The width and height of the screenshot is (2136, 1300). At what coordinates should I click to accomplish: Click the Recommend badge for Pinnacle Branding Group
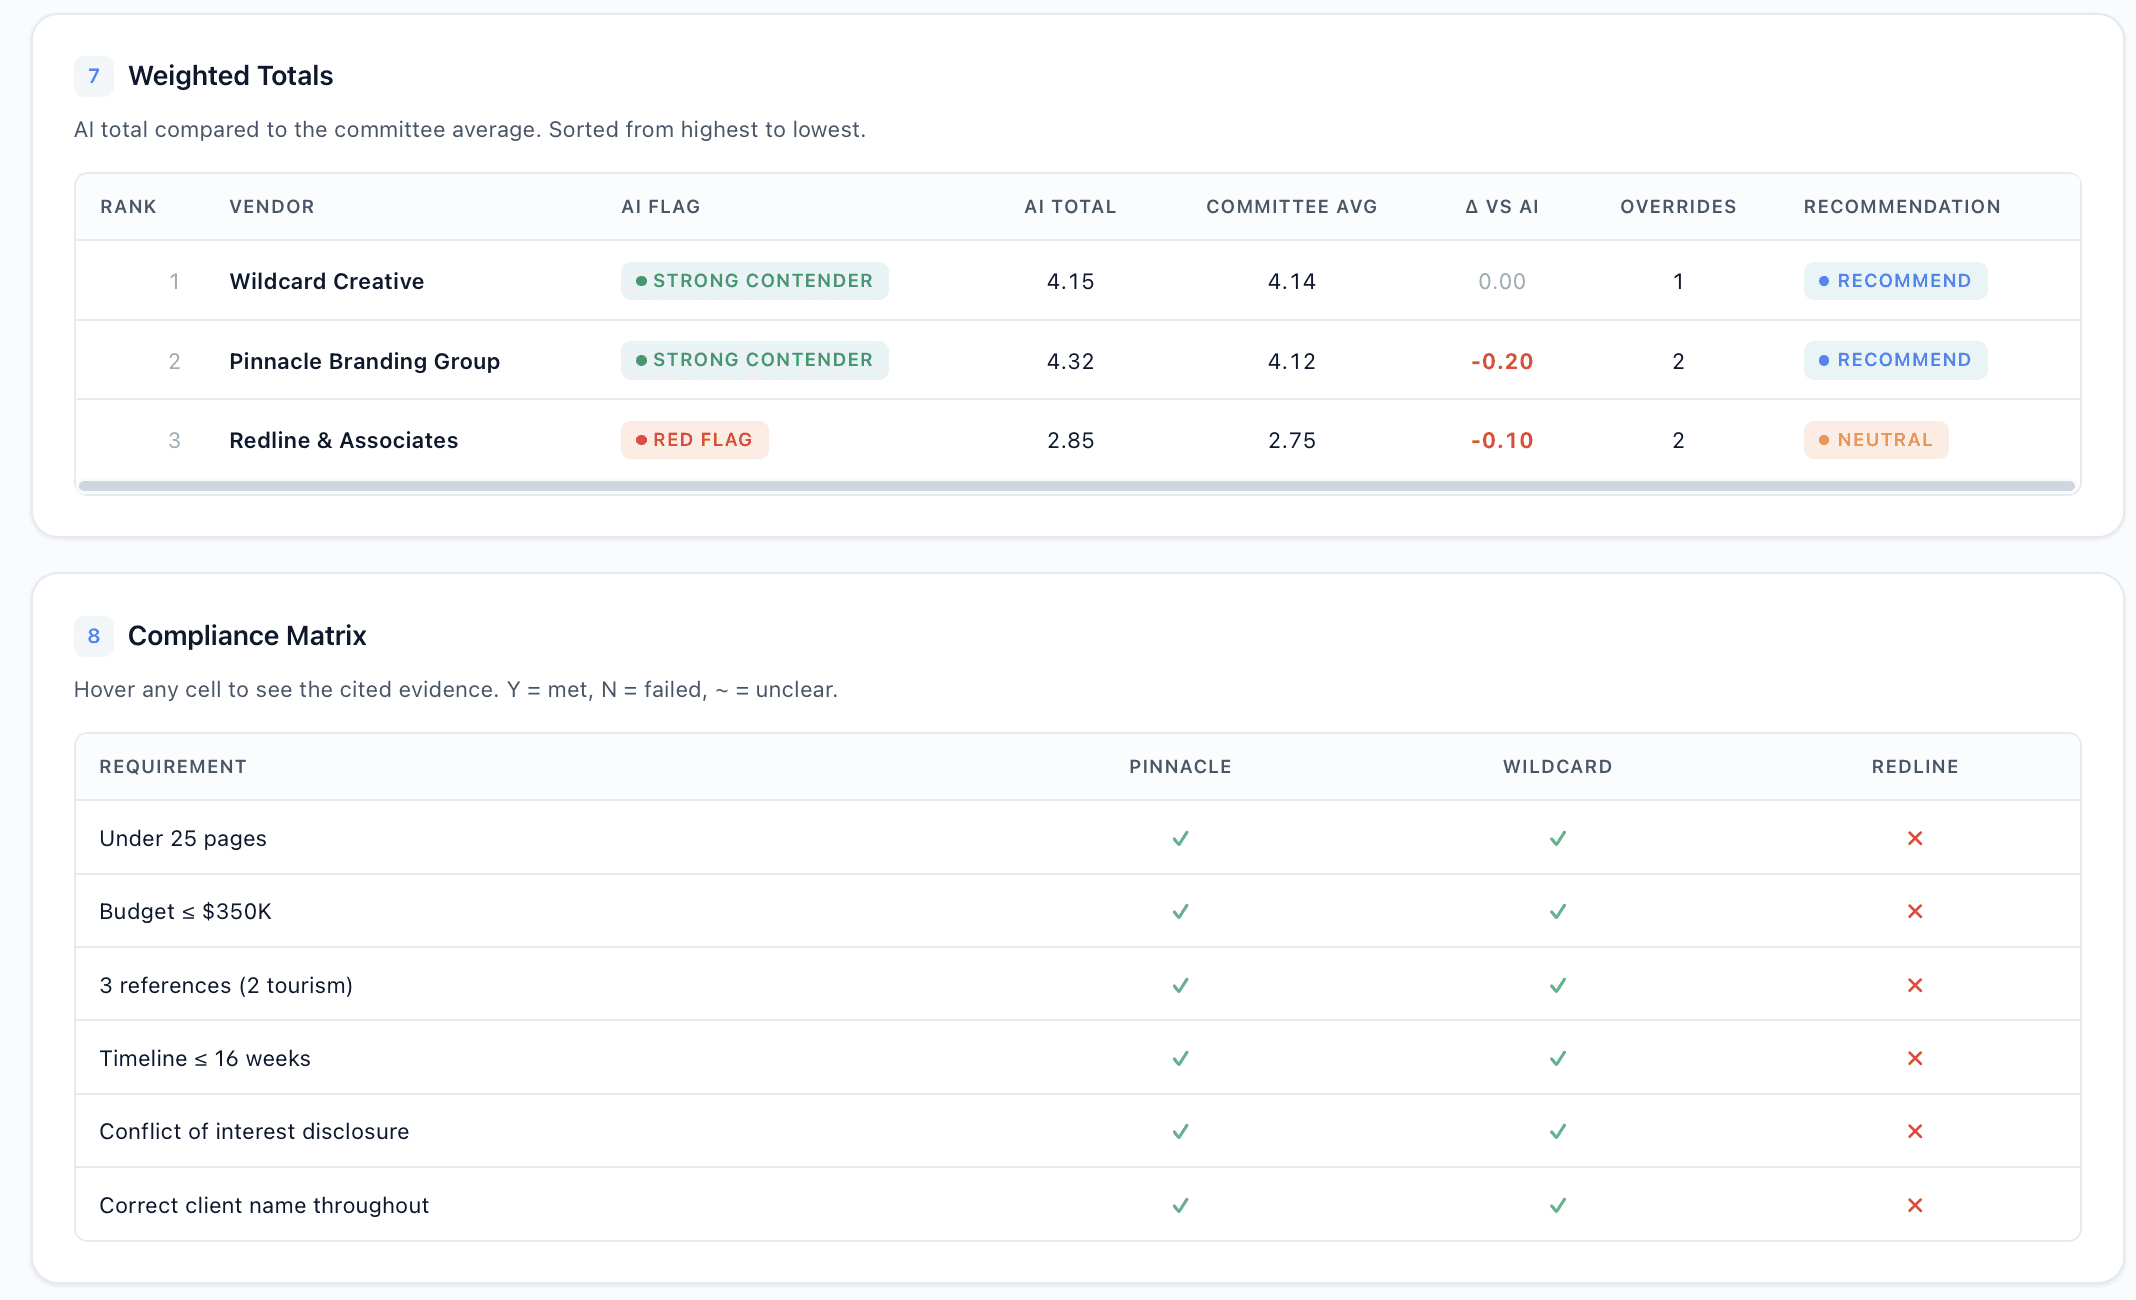[1895, 360]
